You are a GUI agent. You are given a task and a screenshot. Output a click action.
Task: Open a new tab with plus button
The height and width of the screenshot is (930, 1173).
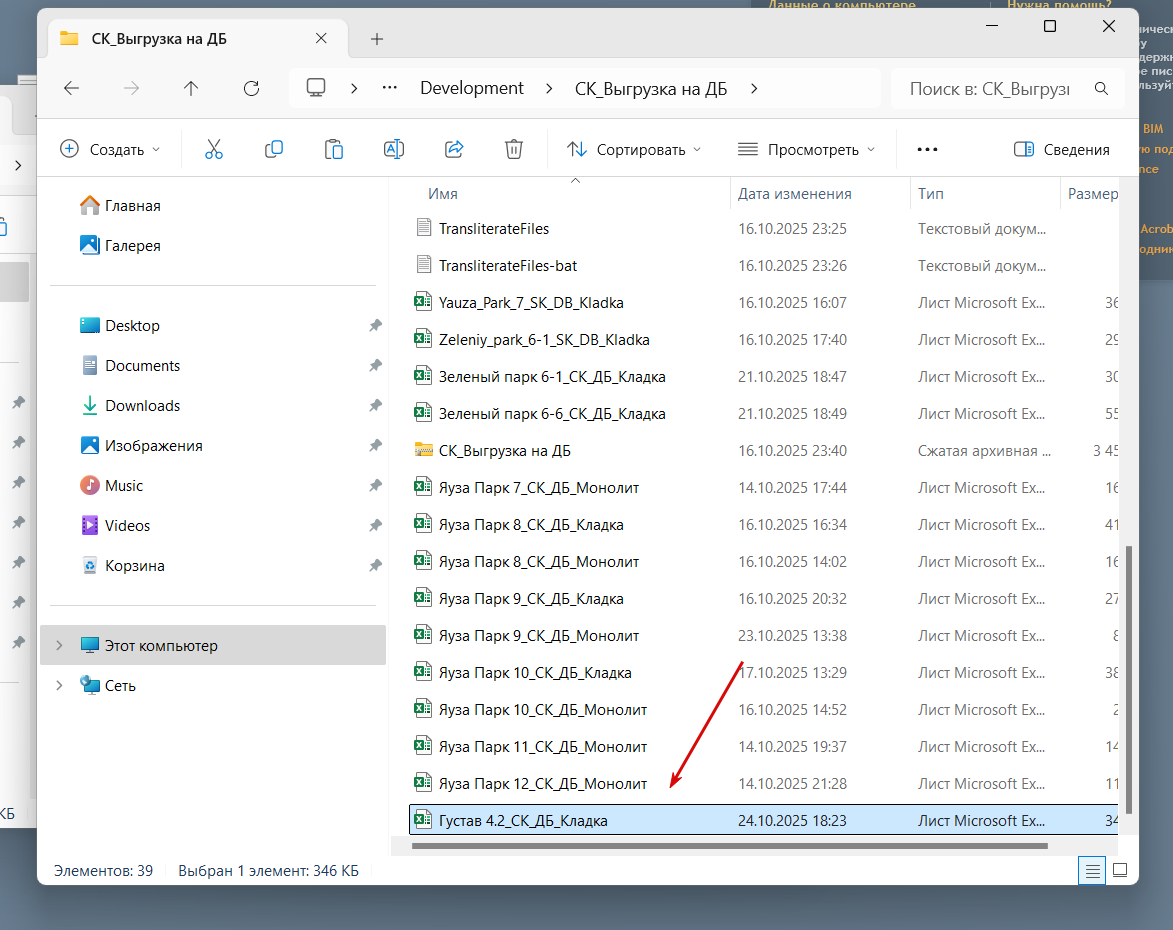[x=377, y=39]
